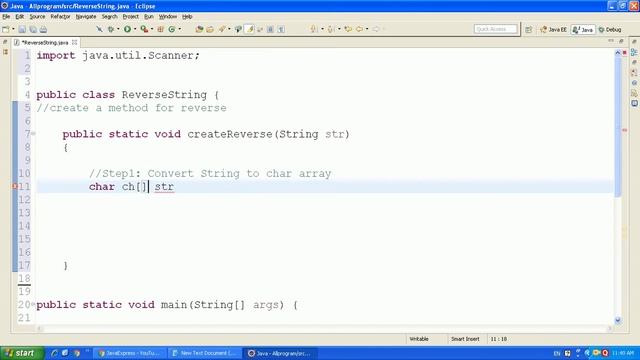
Task: Close the ReverseString.java editor tab
Action: tap(74, 42)
